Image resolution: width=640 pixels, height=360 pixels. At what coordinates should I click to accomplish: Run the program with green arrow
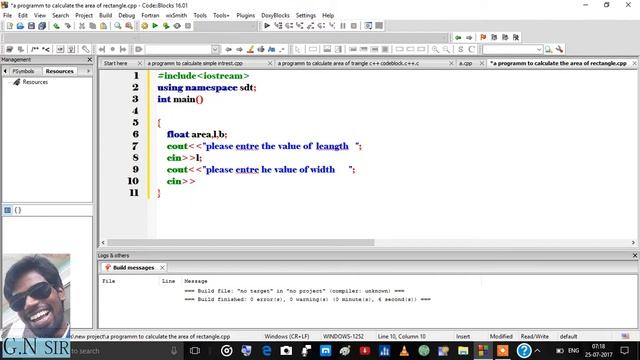pos(155,26)
